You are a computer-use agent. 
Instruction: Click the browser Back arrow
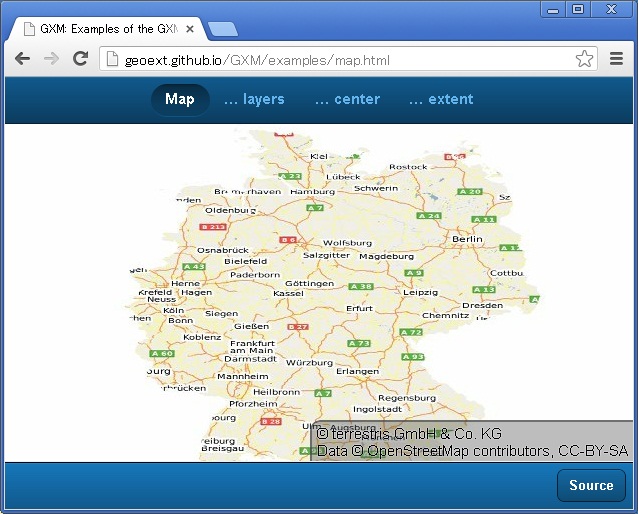coord(22,59)
